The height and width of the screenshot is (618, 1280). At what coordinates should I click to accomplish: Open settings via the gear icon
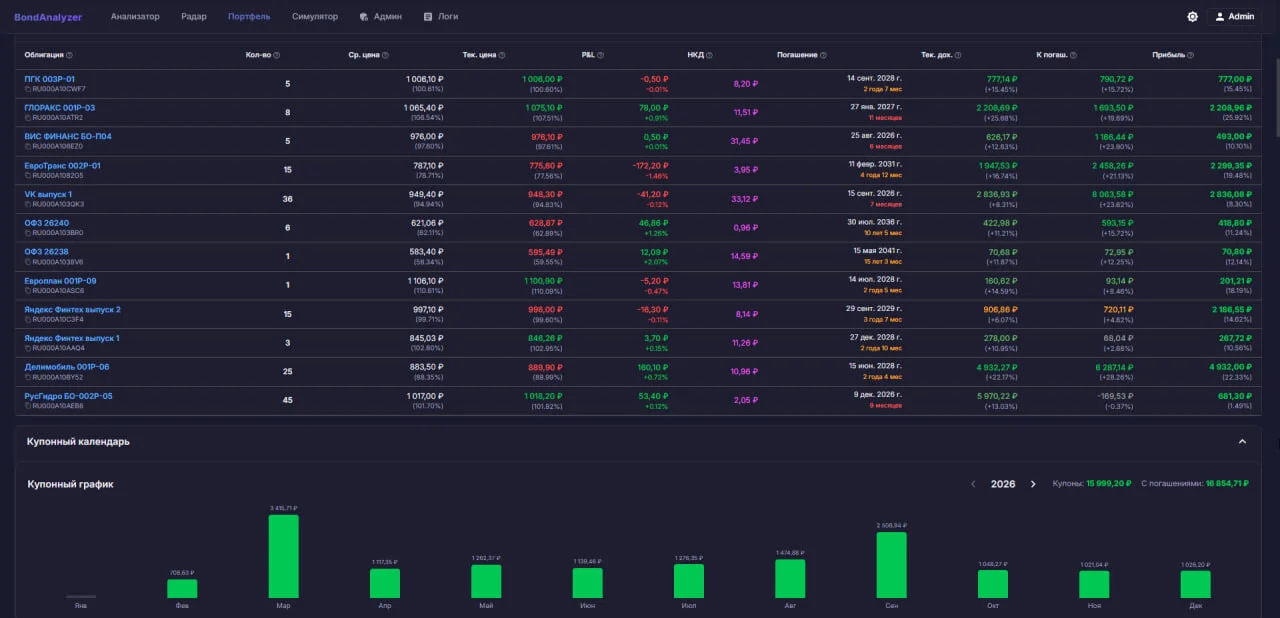(1192, 17)
